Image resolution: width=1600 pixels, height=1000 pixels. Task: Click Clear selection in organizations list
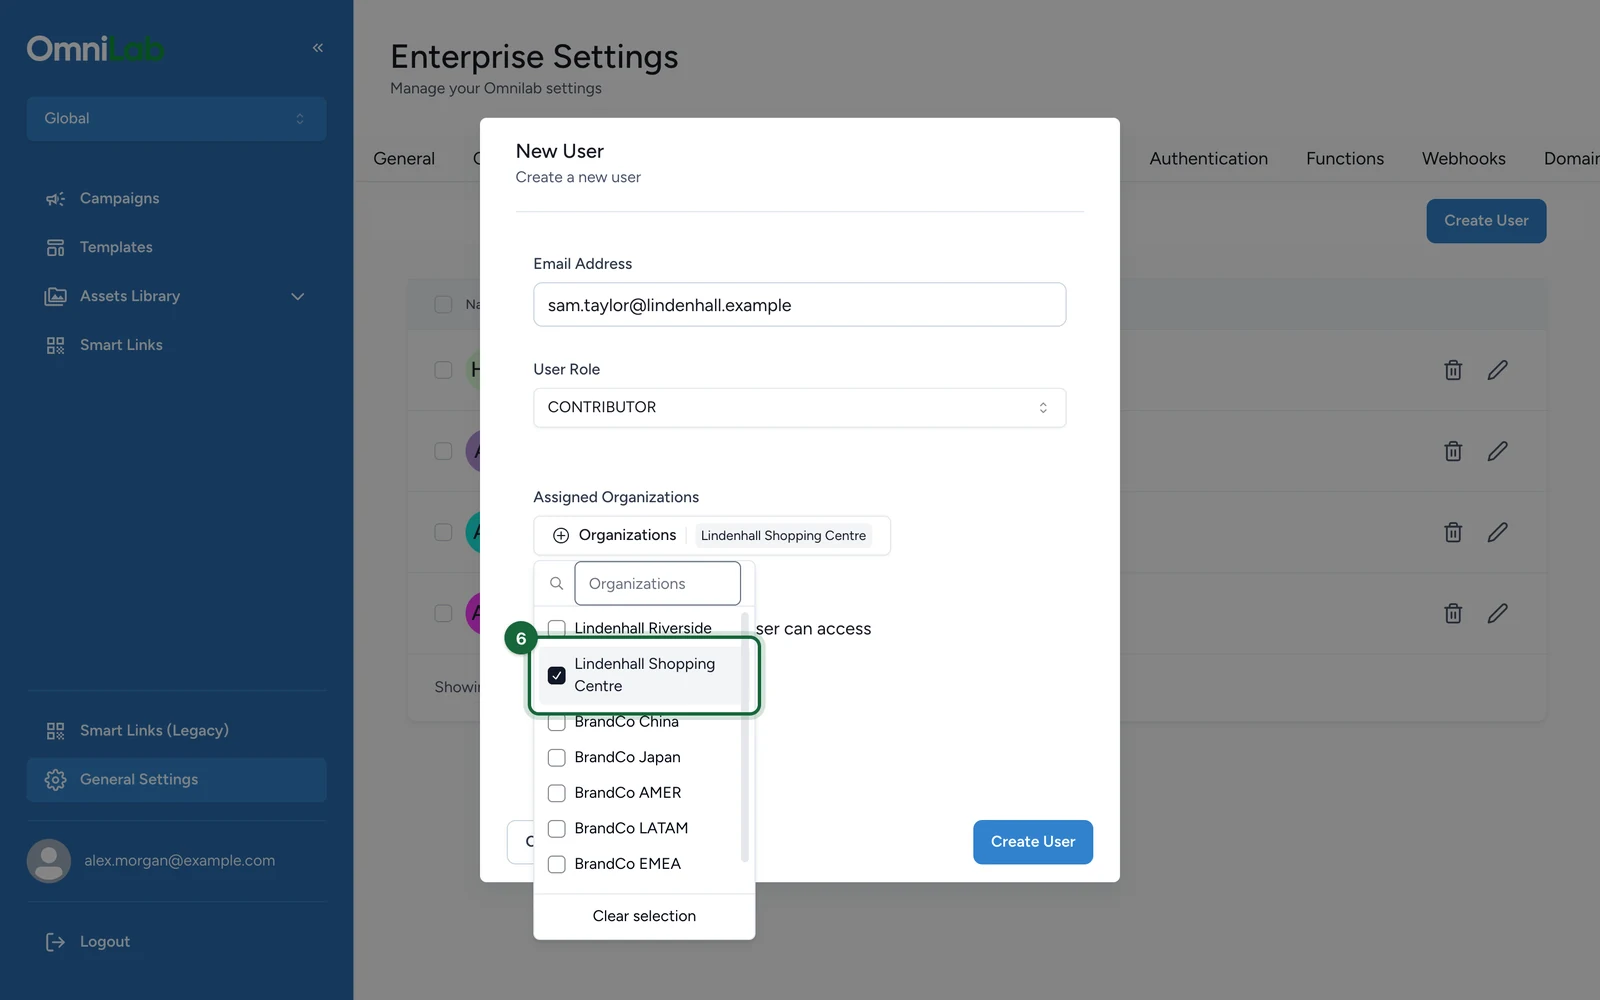point(644,916)
